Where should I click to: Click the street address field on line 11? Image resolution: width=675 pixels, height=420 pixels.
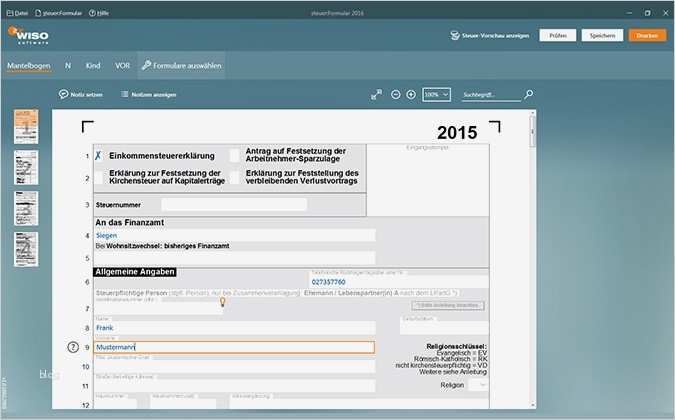pyautogui.click(x=235, y=386)
